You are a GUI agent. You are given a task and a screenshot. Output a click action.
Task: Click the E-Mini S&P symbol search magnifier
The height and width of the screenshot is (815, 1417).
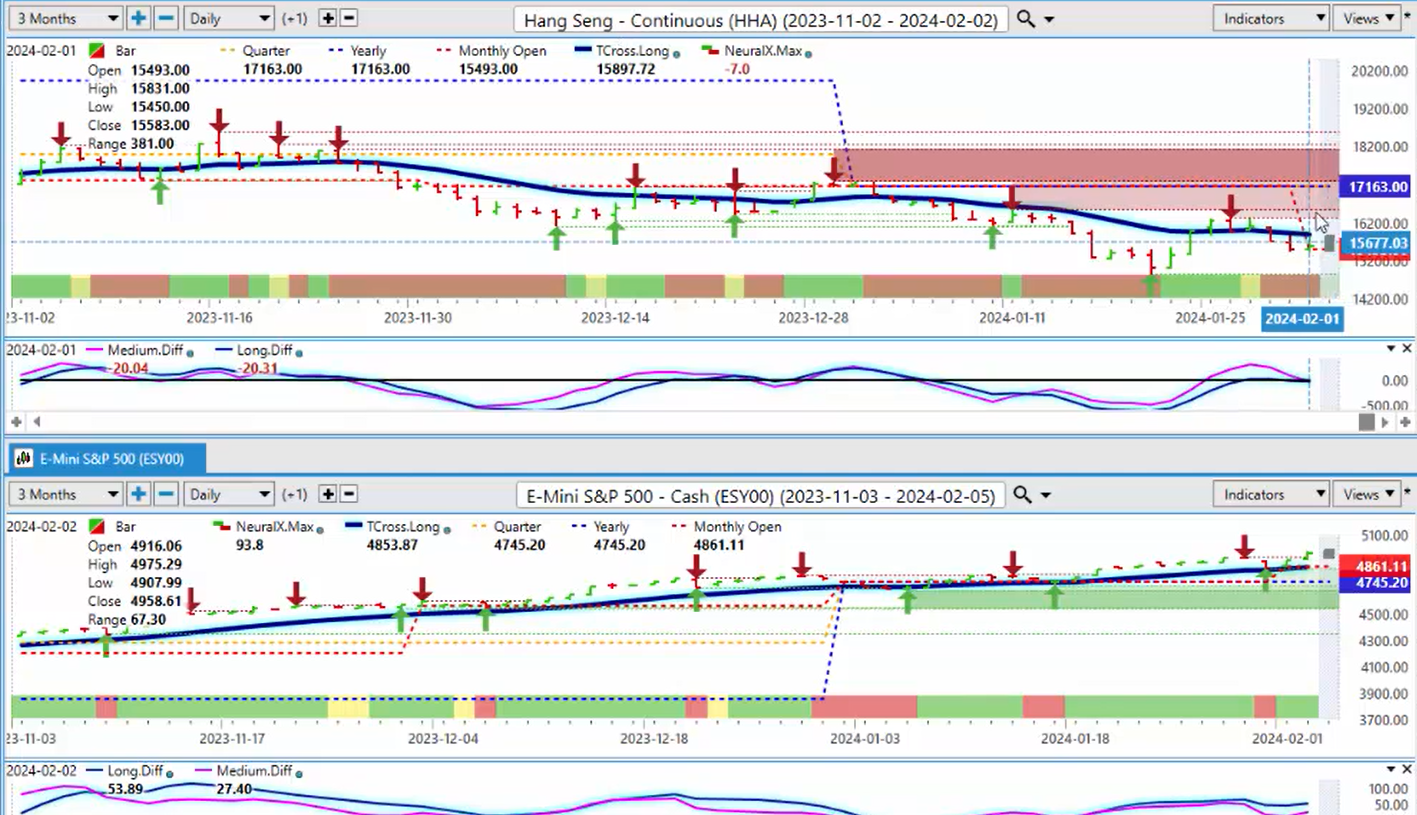point(1022,494)
